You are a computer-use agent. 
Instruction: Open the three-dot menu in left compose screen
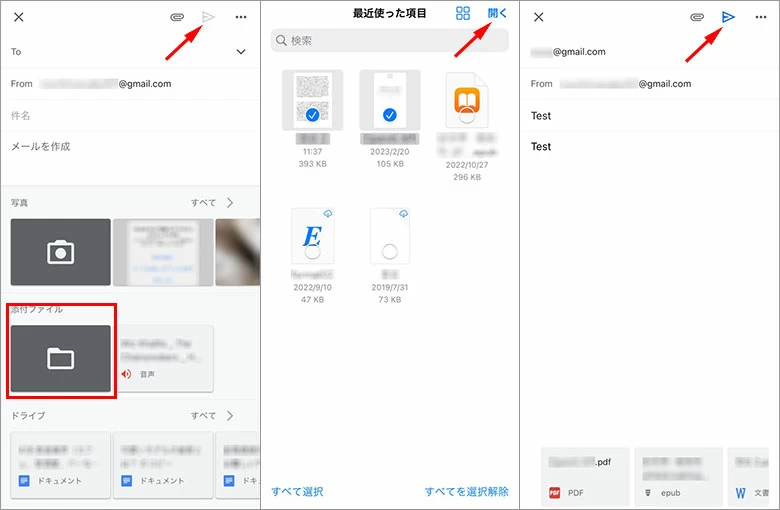tap(240, 17)
